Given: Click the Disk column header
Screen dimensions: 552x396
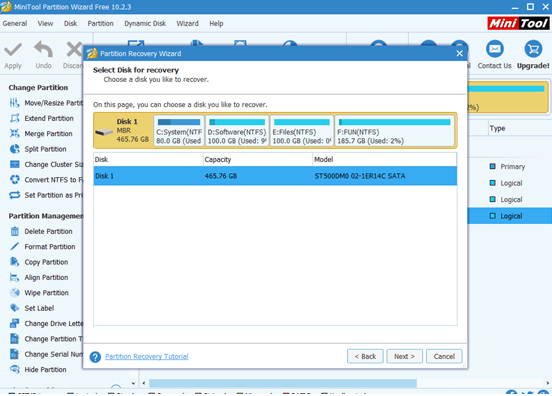Looking at the screenshot, I should point(148,159).
